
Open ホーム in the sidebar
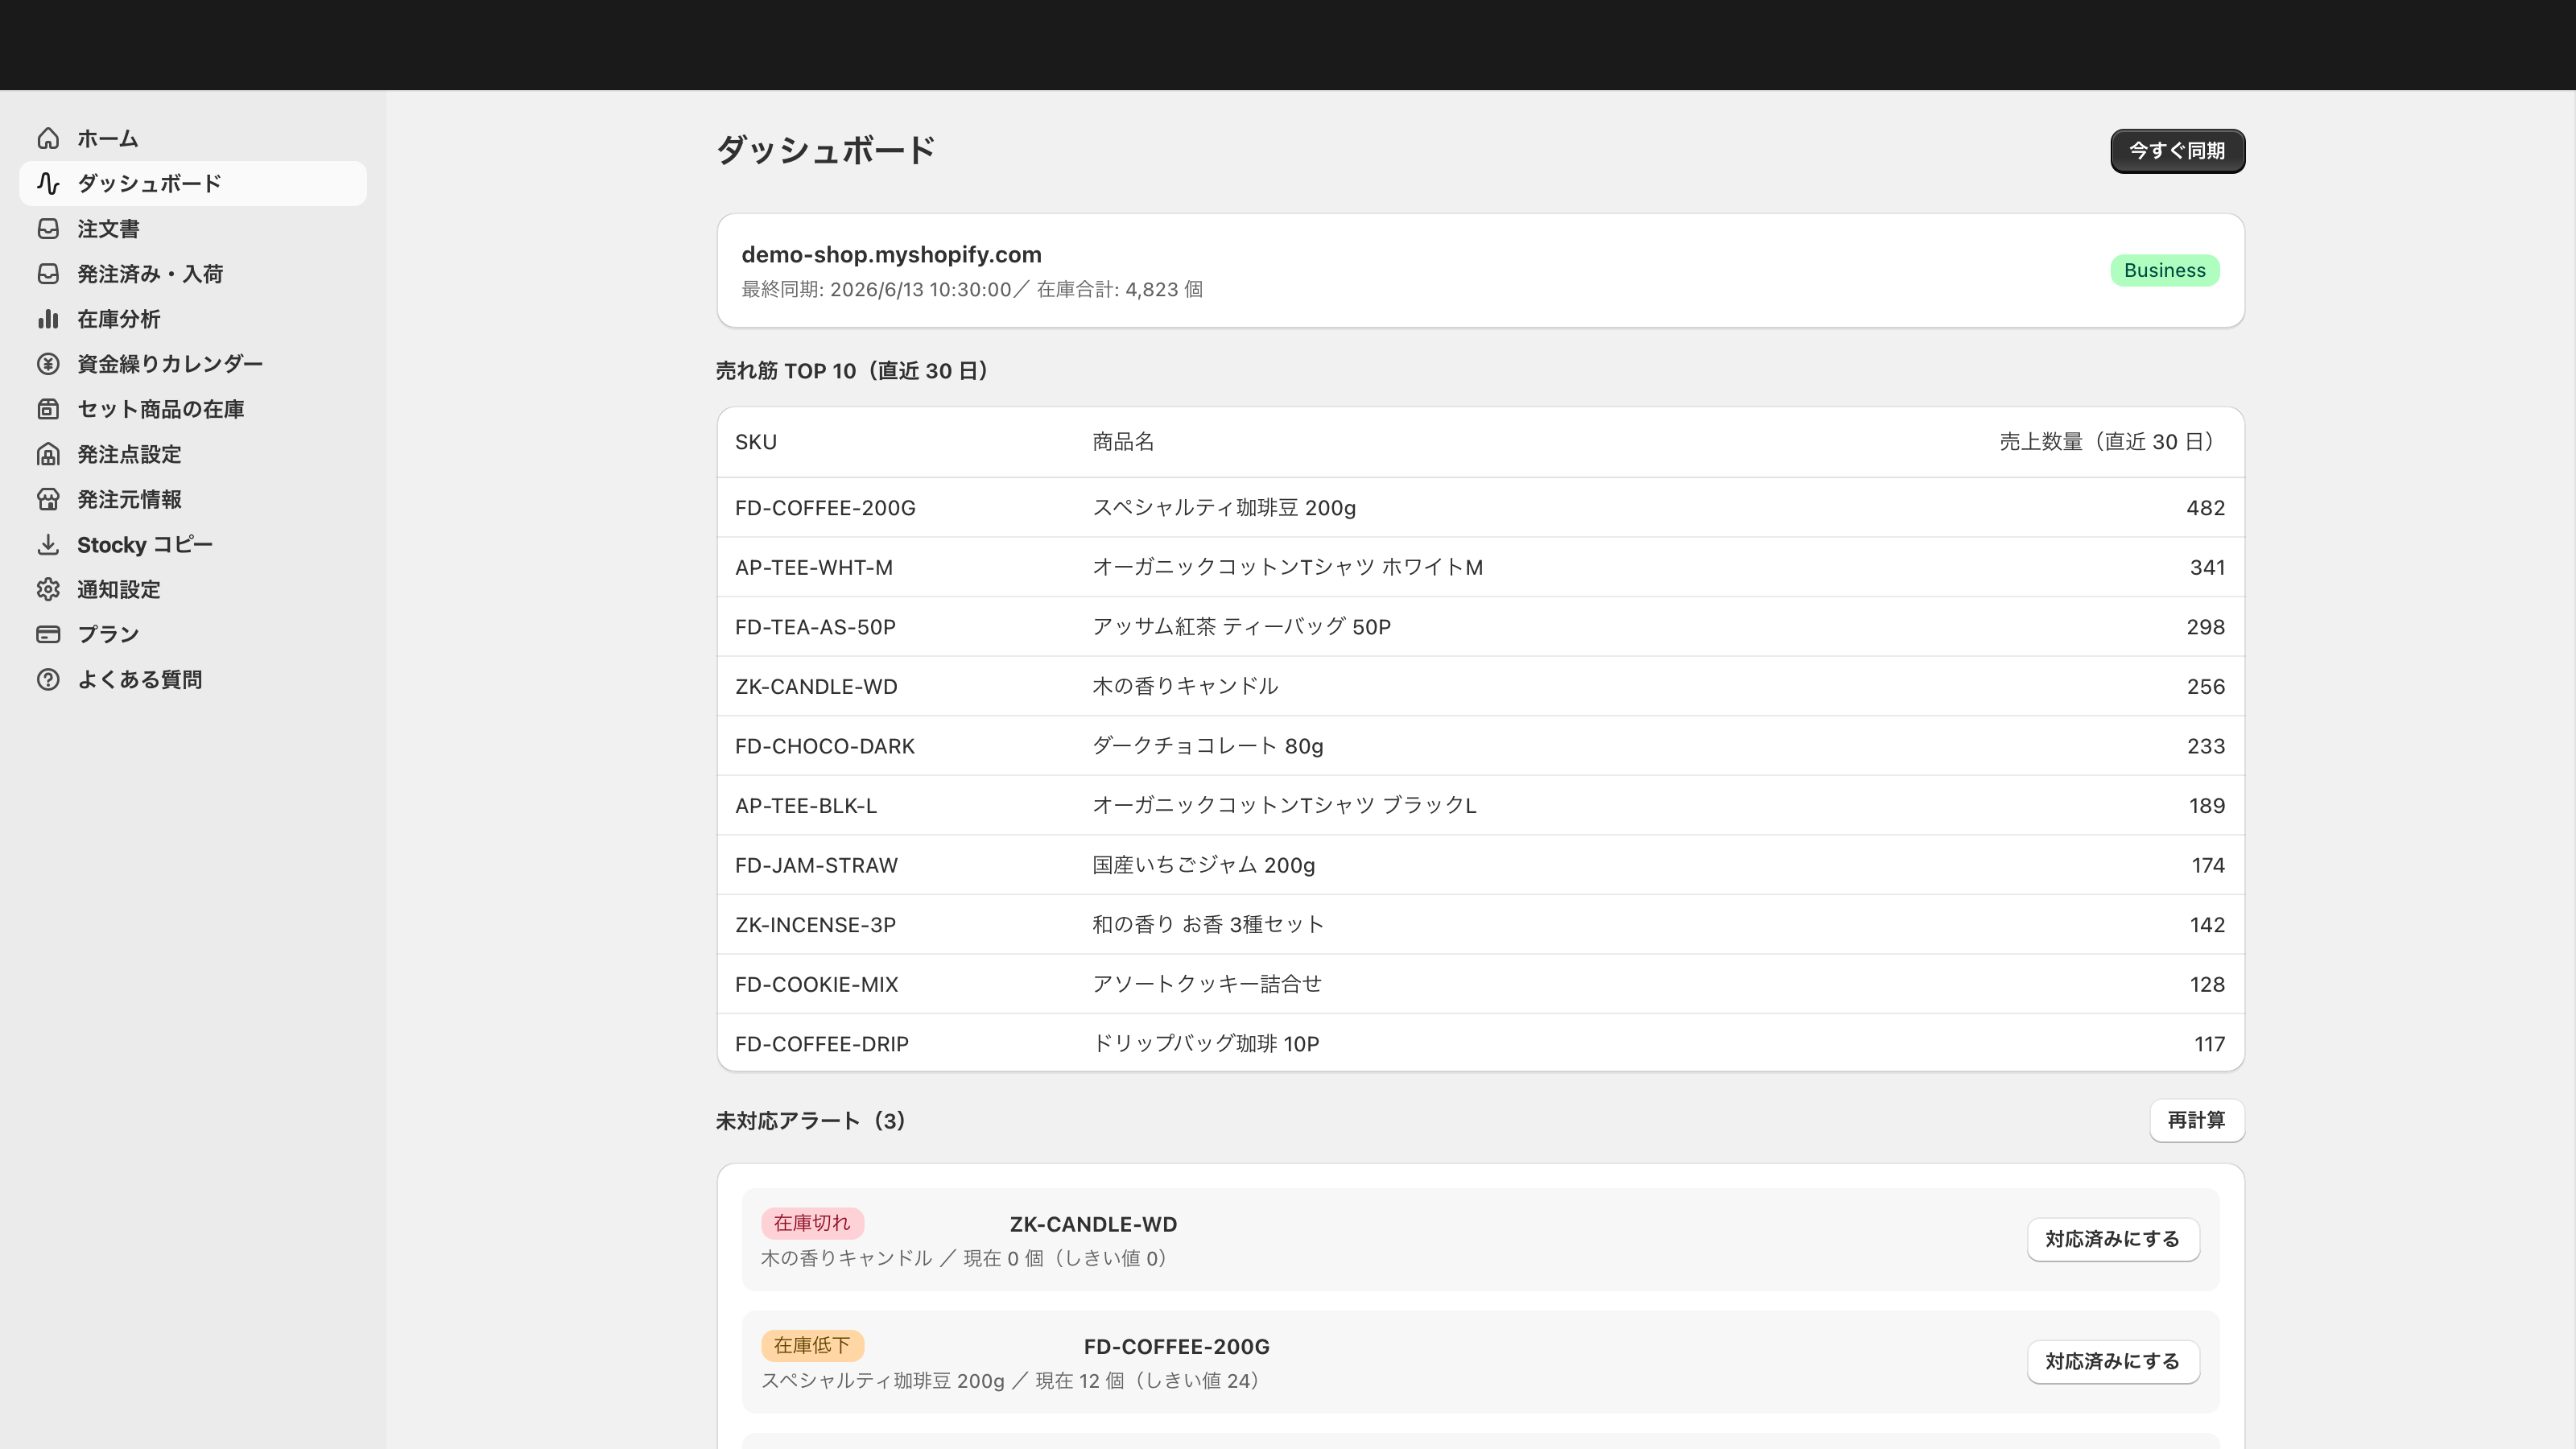click(193, 138)
